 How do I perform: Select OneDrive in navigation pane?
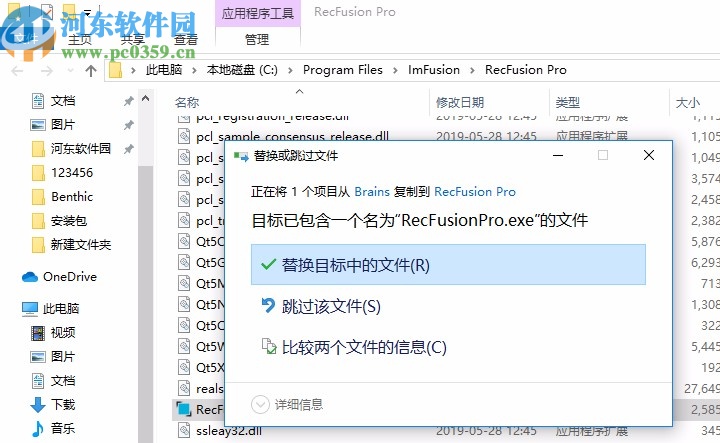pos(70,277)
